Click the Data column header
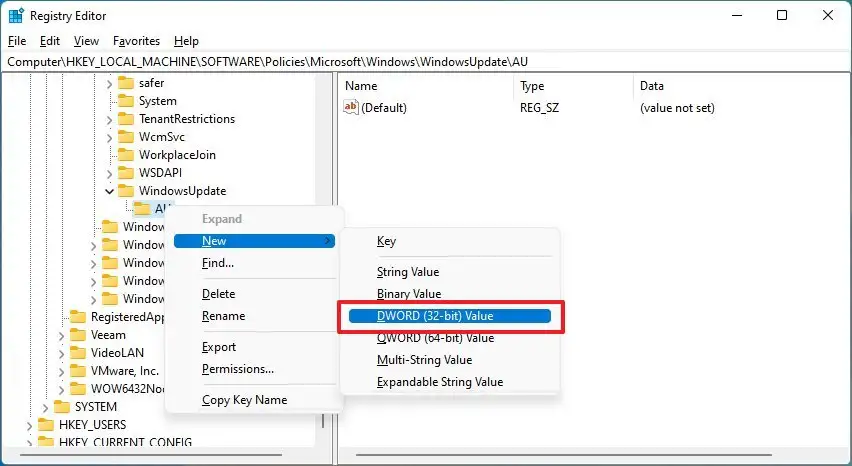The image size is (852, 466). 652,86
